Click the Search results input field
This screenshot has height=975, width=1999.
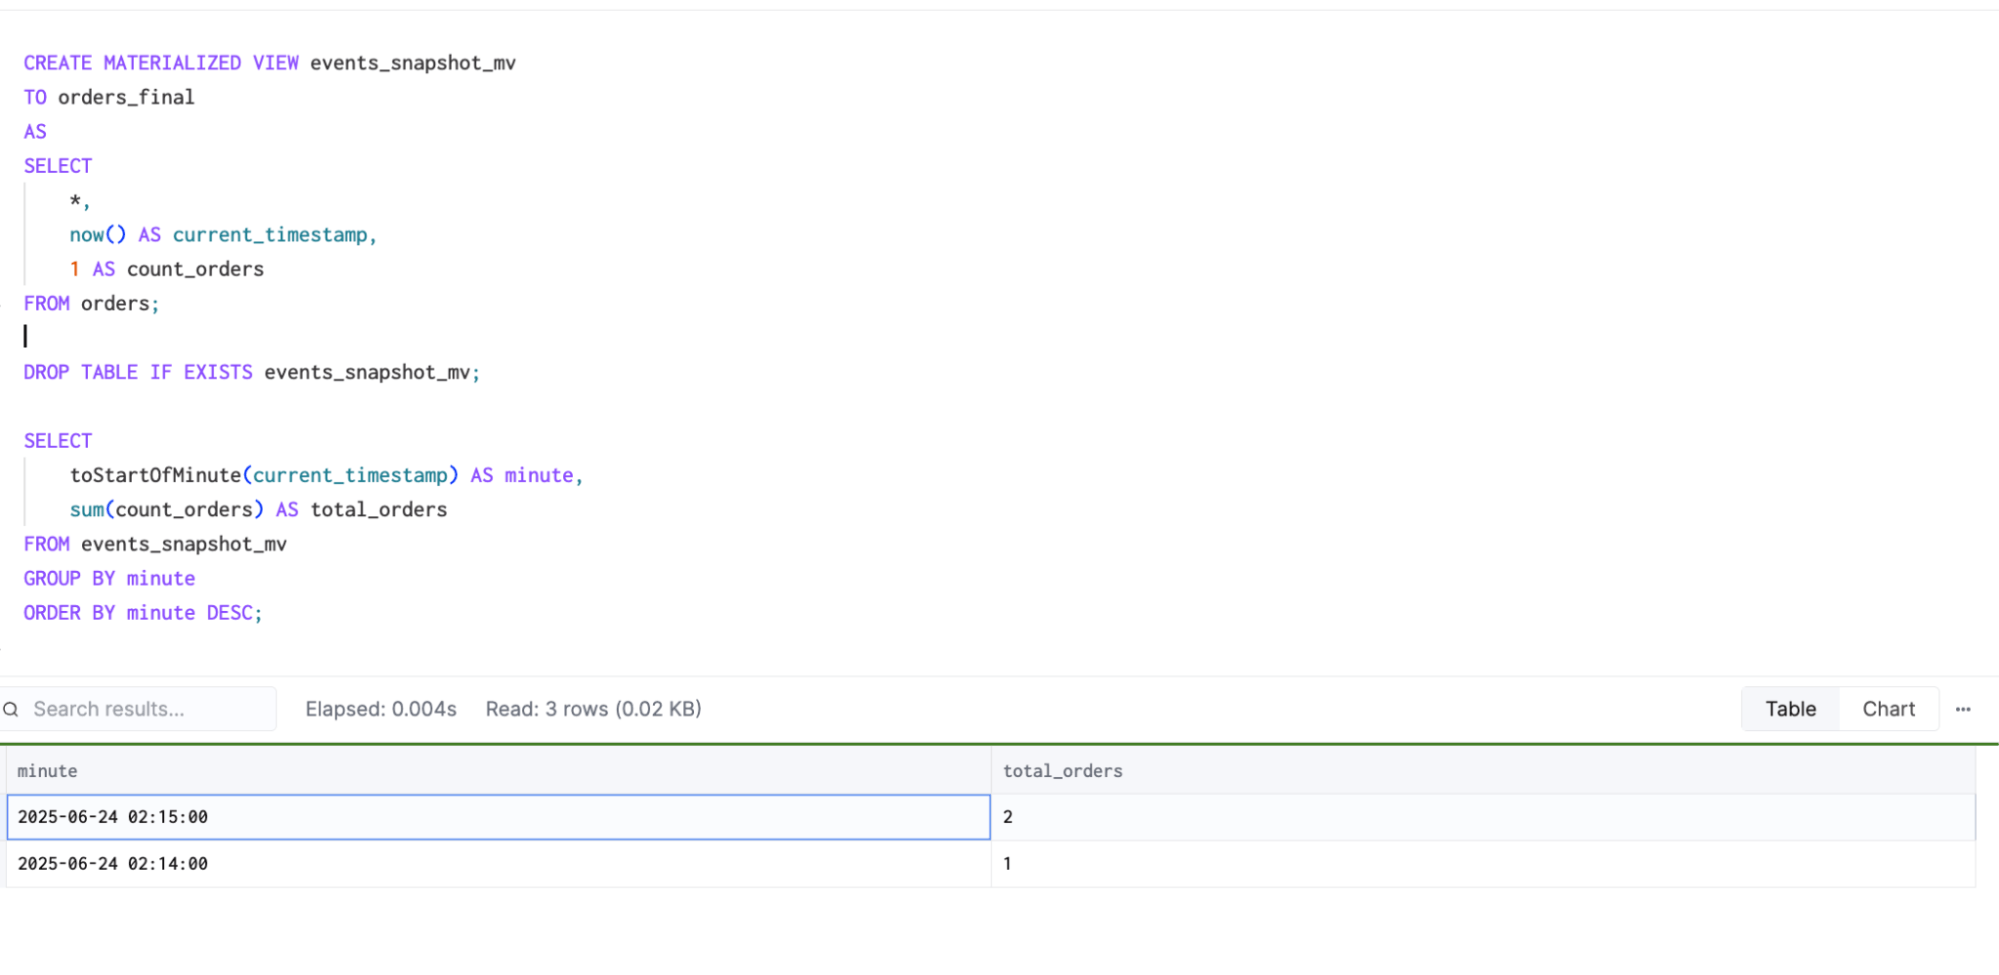140,709
